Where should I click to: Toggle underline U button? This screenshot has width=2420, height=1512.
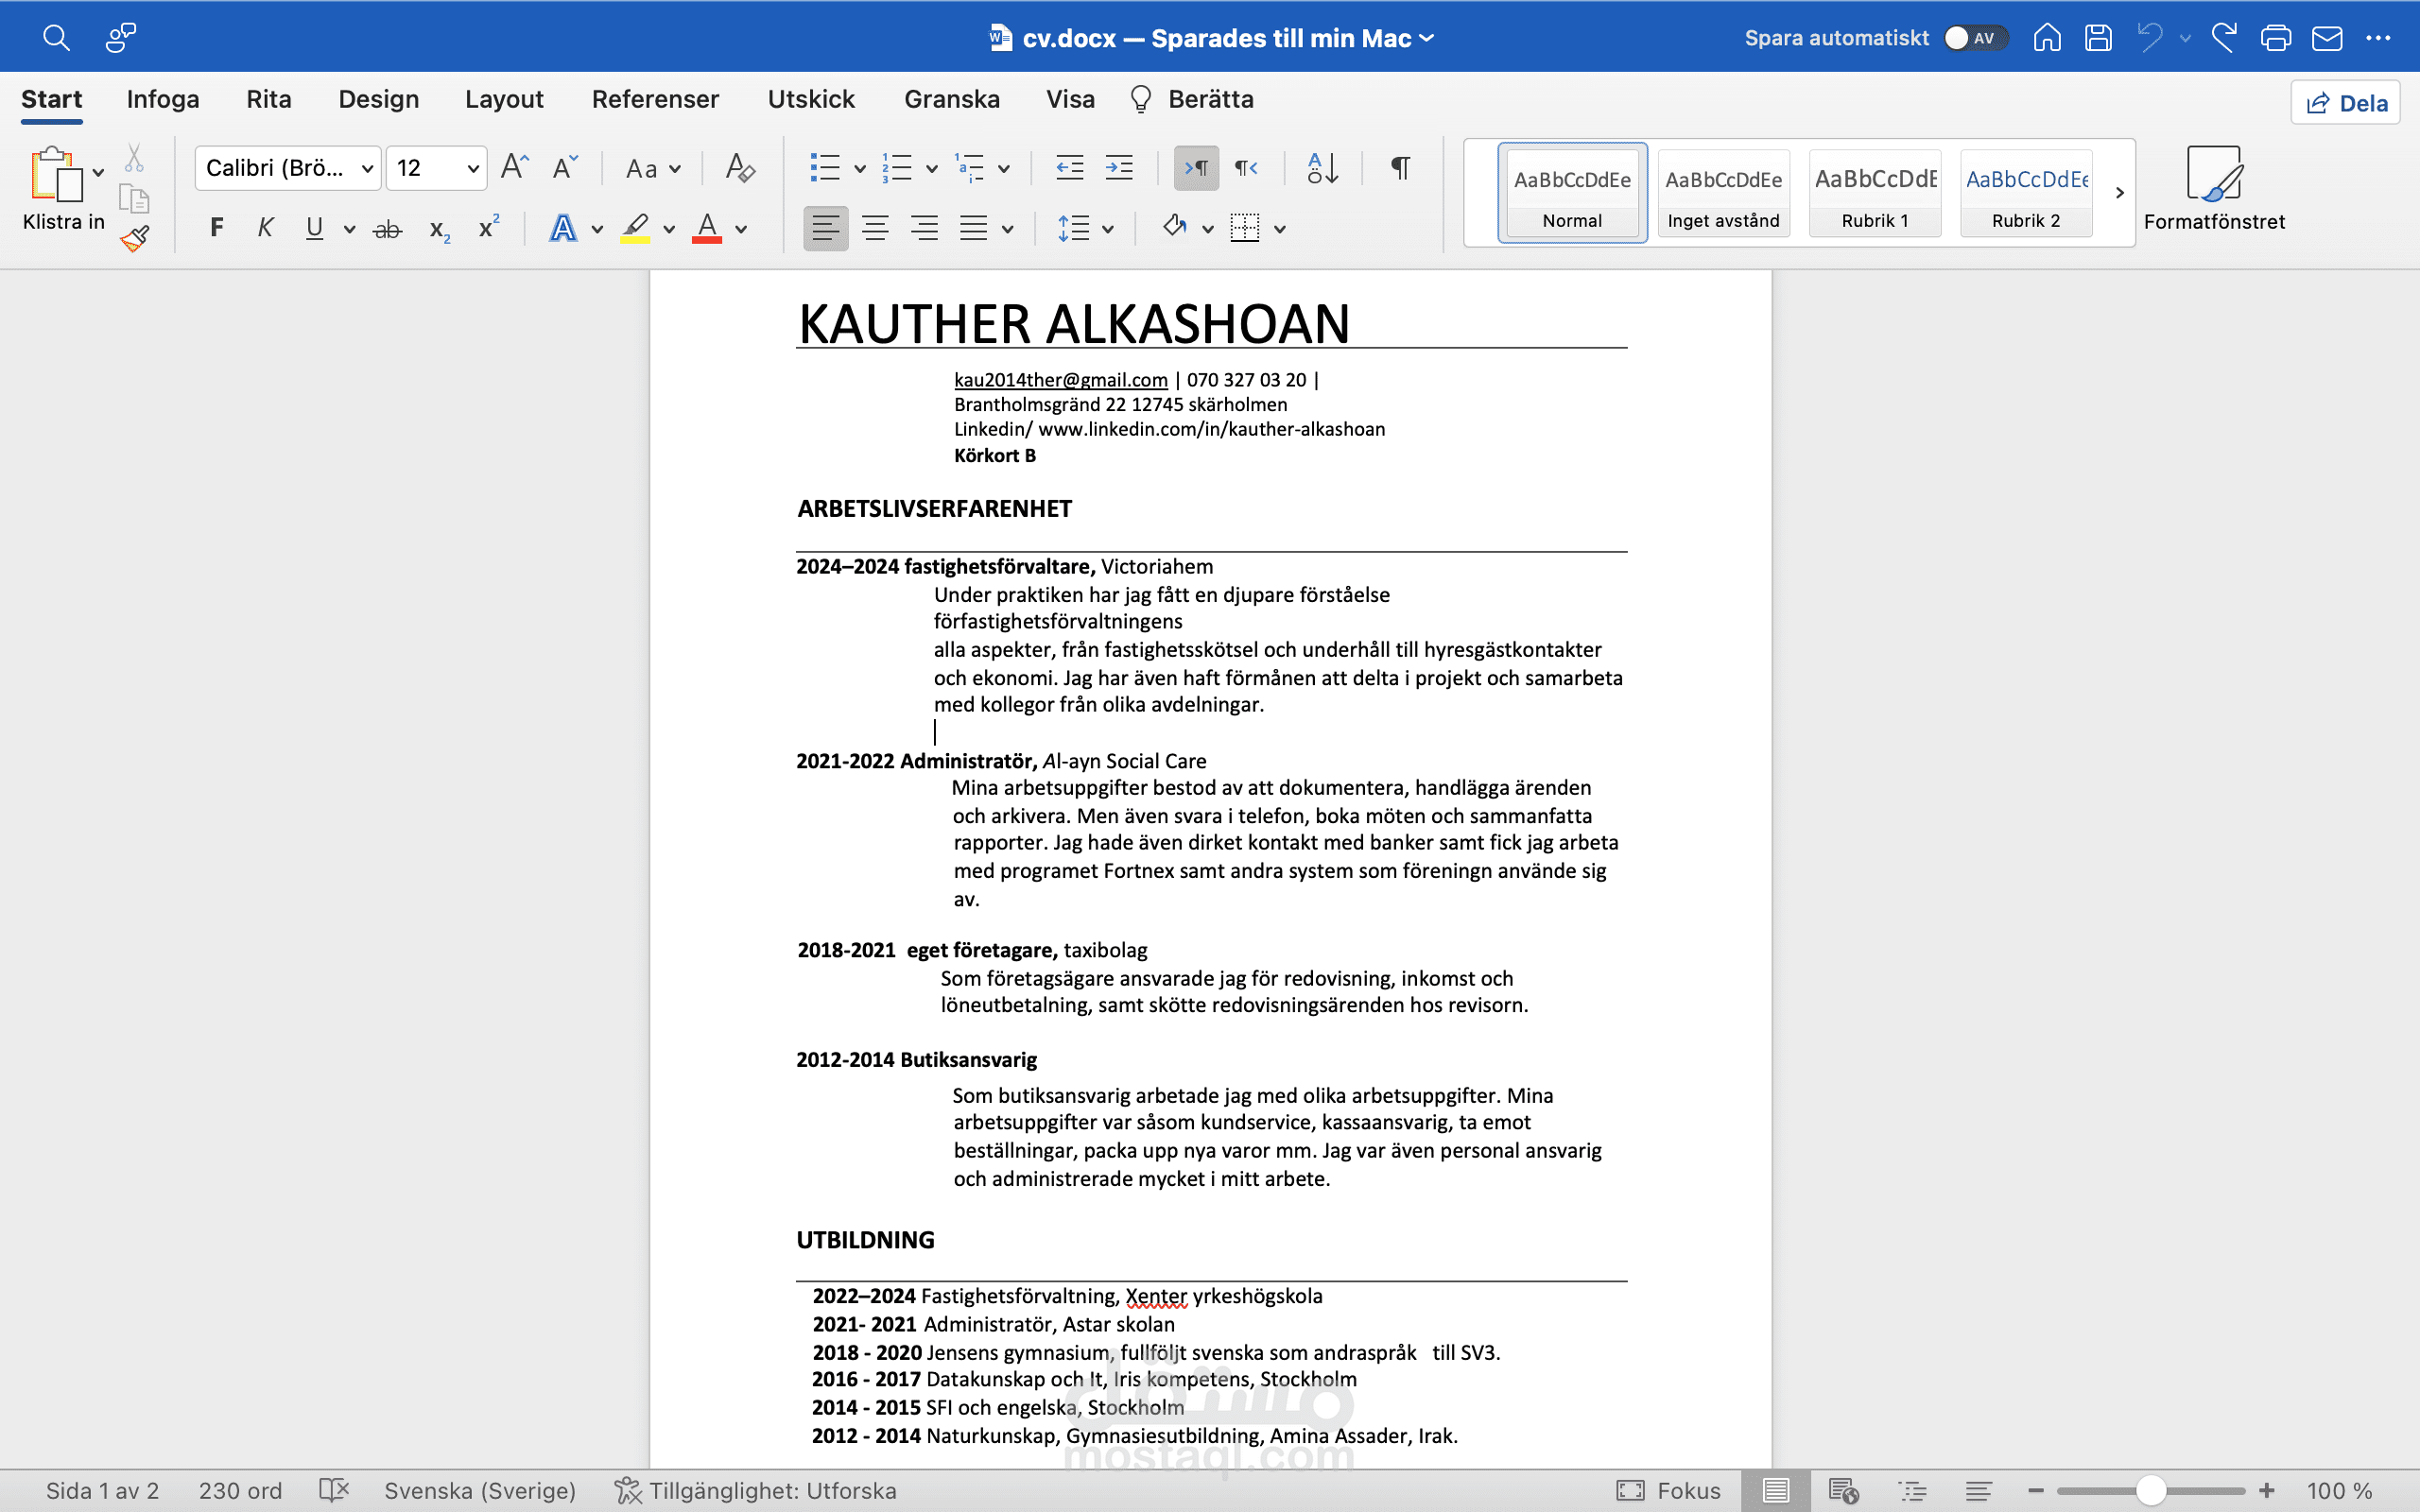[314, 228]
